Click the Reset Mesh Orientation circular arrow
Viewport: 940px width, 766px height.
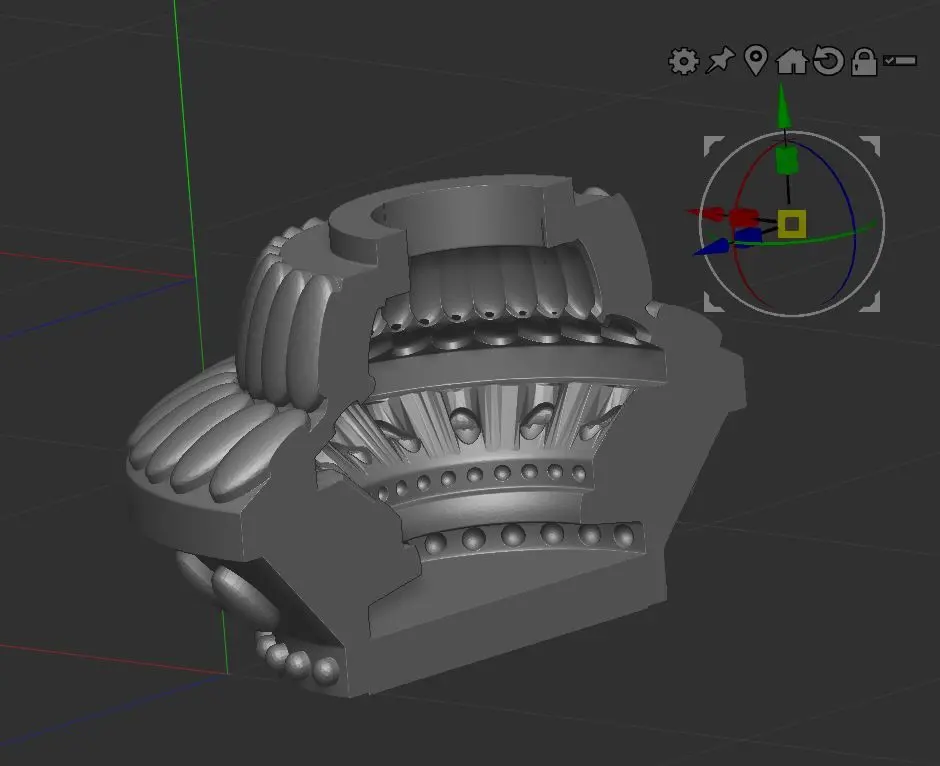[x=827, y=62]
